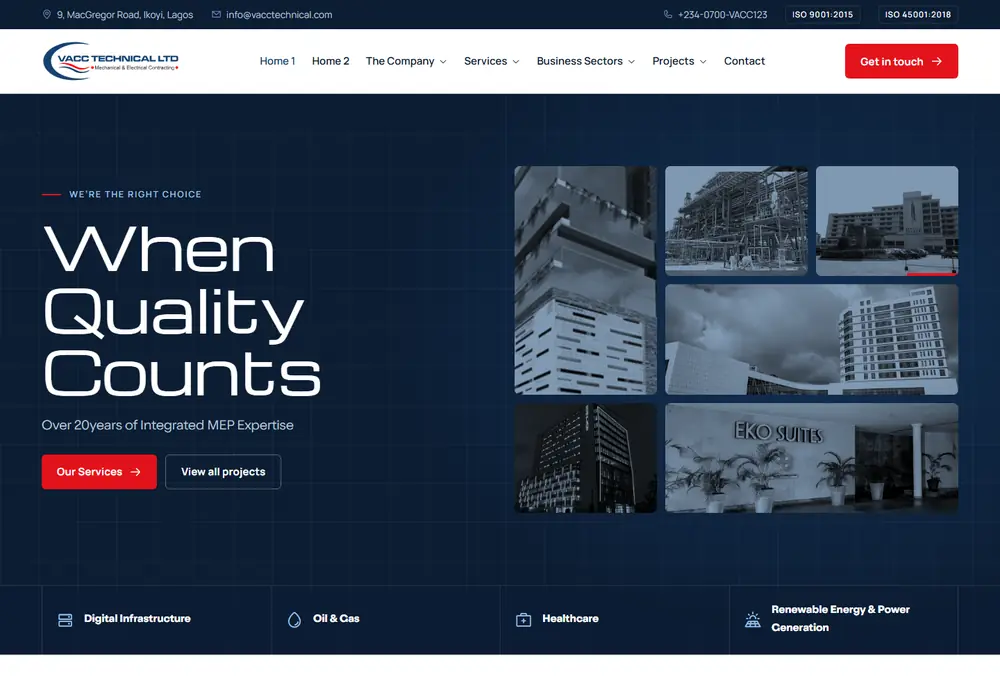
Task: Click the phone icon beside phone number
Action: coord(668,14)
